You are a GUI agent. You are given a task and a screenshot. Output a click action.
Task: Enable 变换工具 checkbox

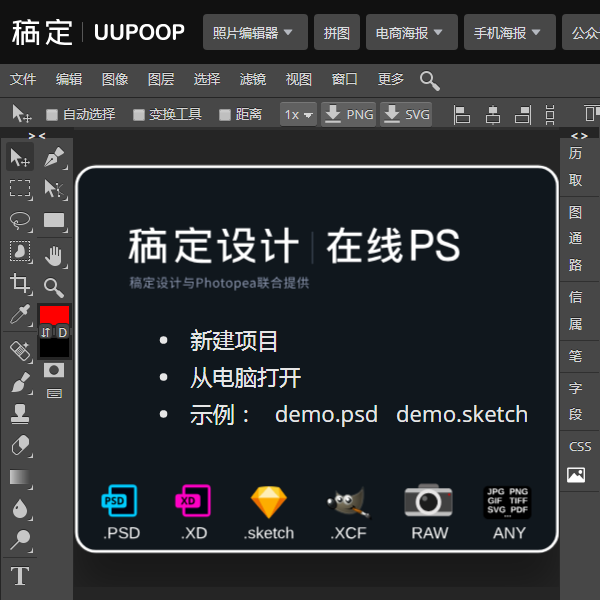139,114
